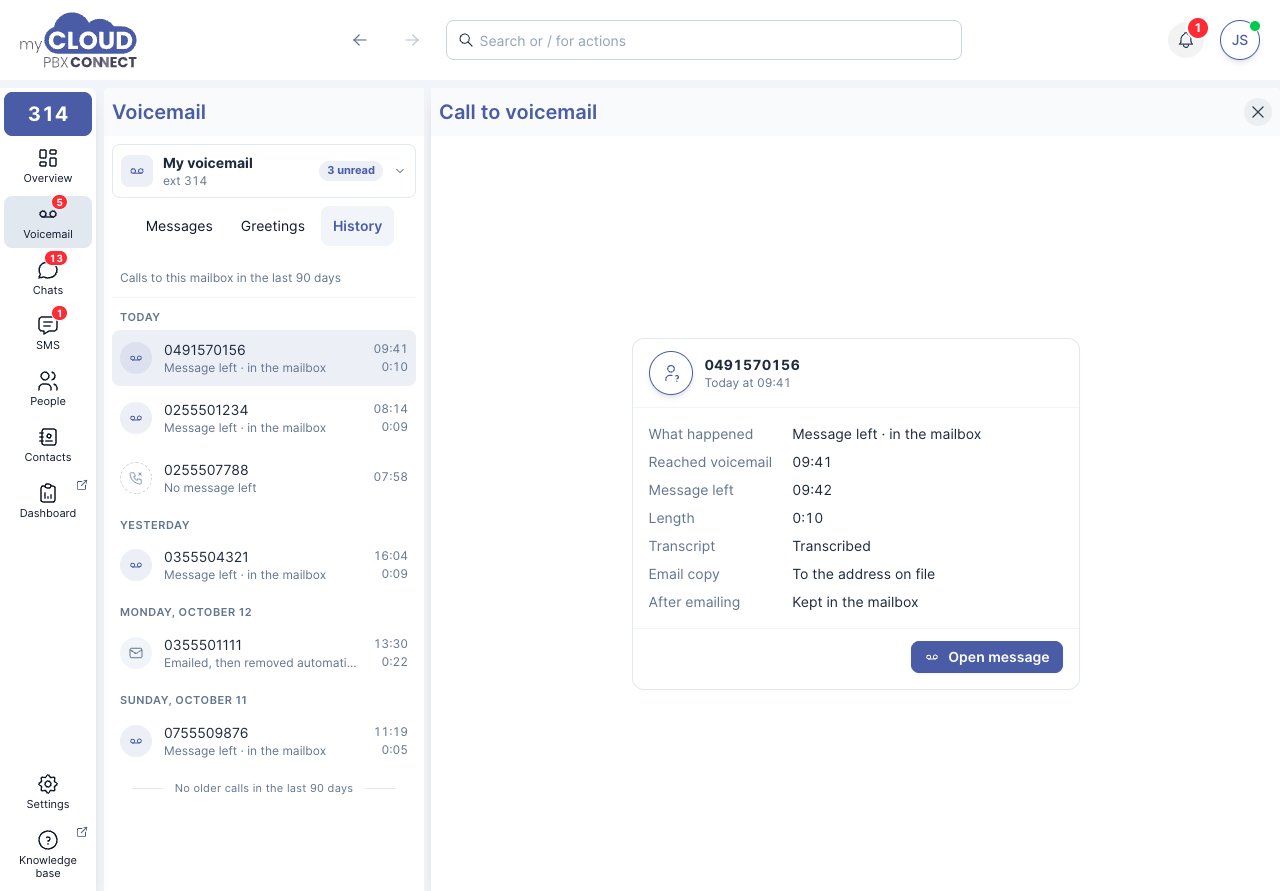
Task: Click the notifications bell icon
Action: pos(1186,40)
